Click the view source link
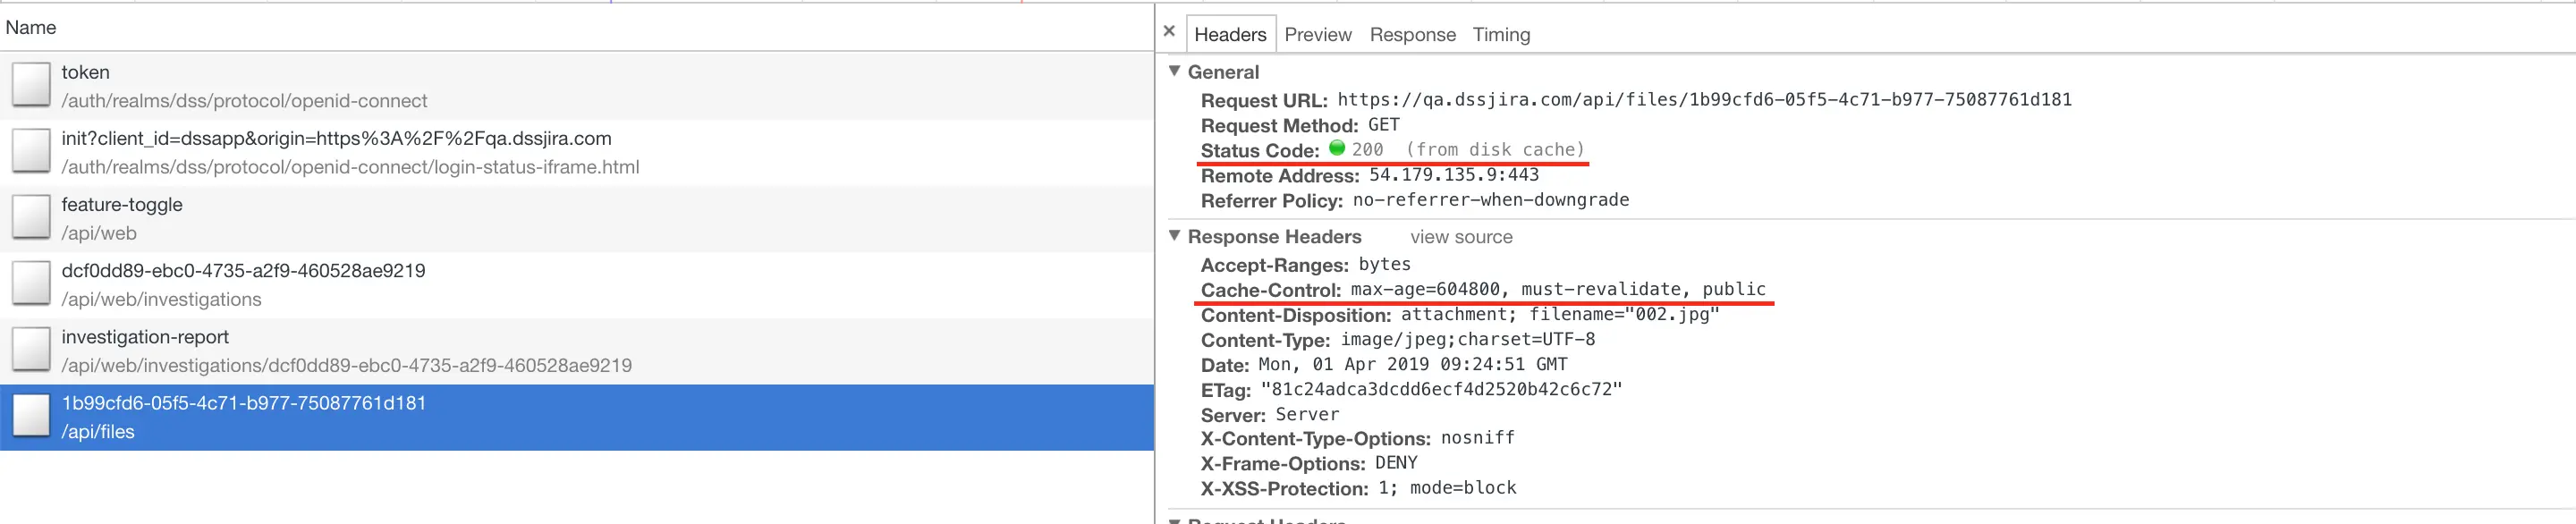The width and height of the screenshot is (2576, 524). click(x=1460, y=237)
